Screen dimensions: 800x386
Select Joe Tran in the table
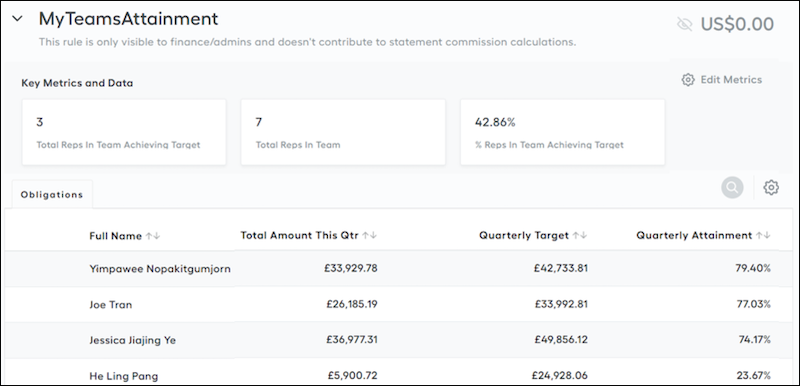[111, 304]
